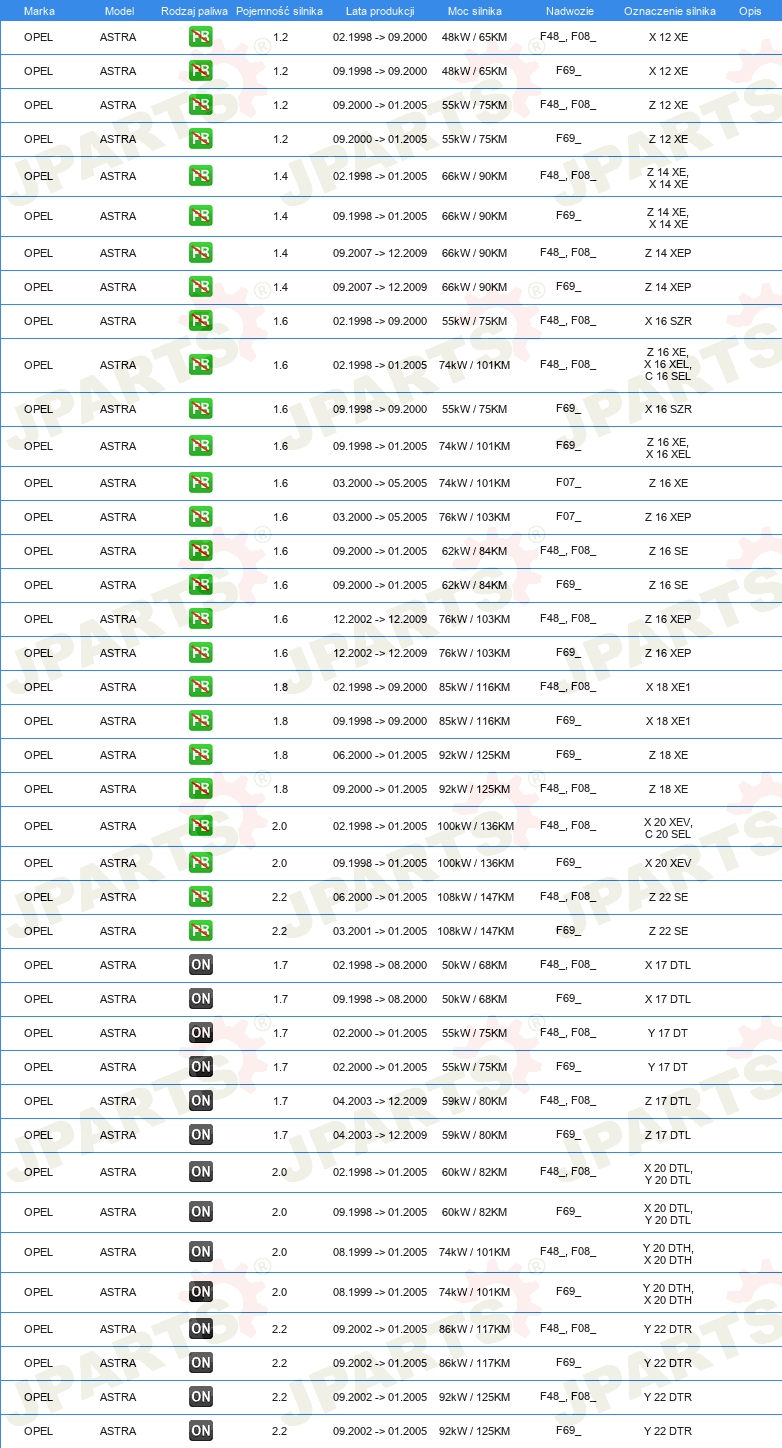Click the Lata produkcji column header

pos(380,11)
